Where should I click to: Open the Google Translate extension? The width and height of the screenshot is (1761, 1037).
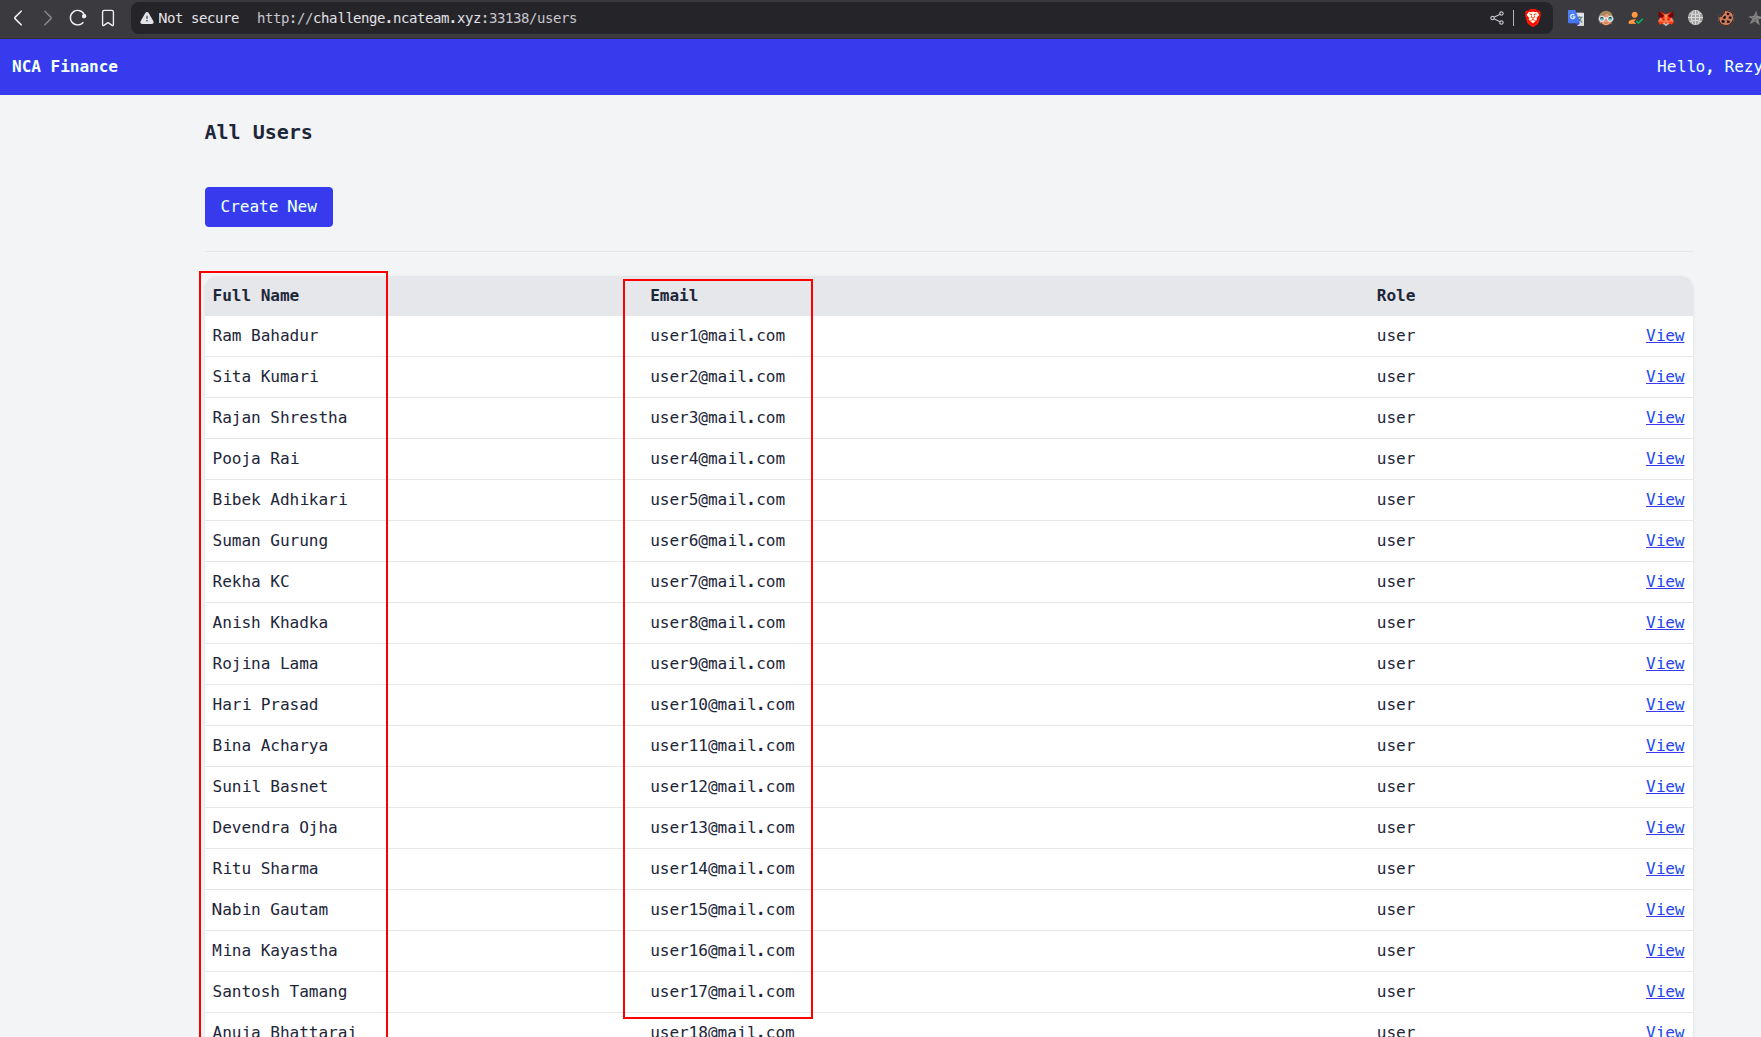pyautogui.click(x=1576, y=18)
